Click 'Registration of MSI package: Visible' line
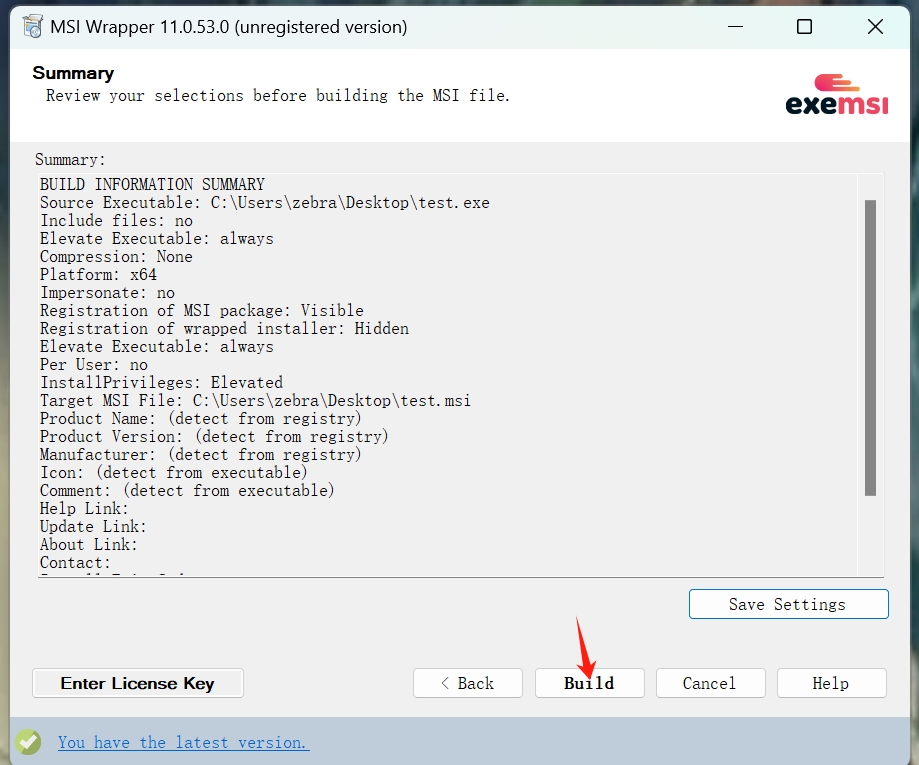 click(x=202, y=310)
